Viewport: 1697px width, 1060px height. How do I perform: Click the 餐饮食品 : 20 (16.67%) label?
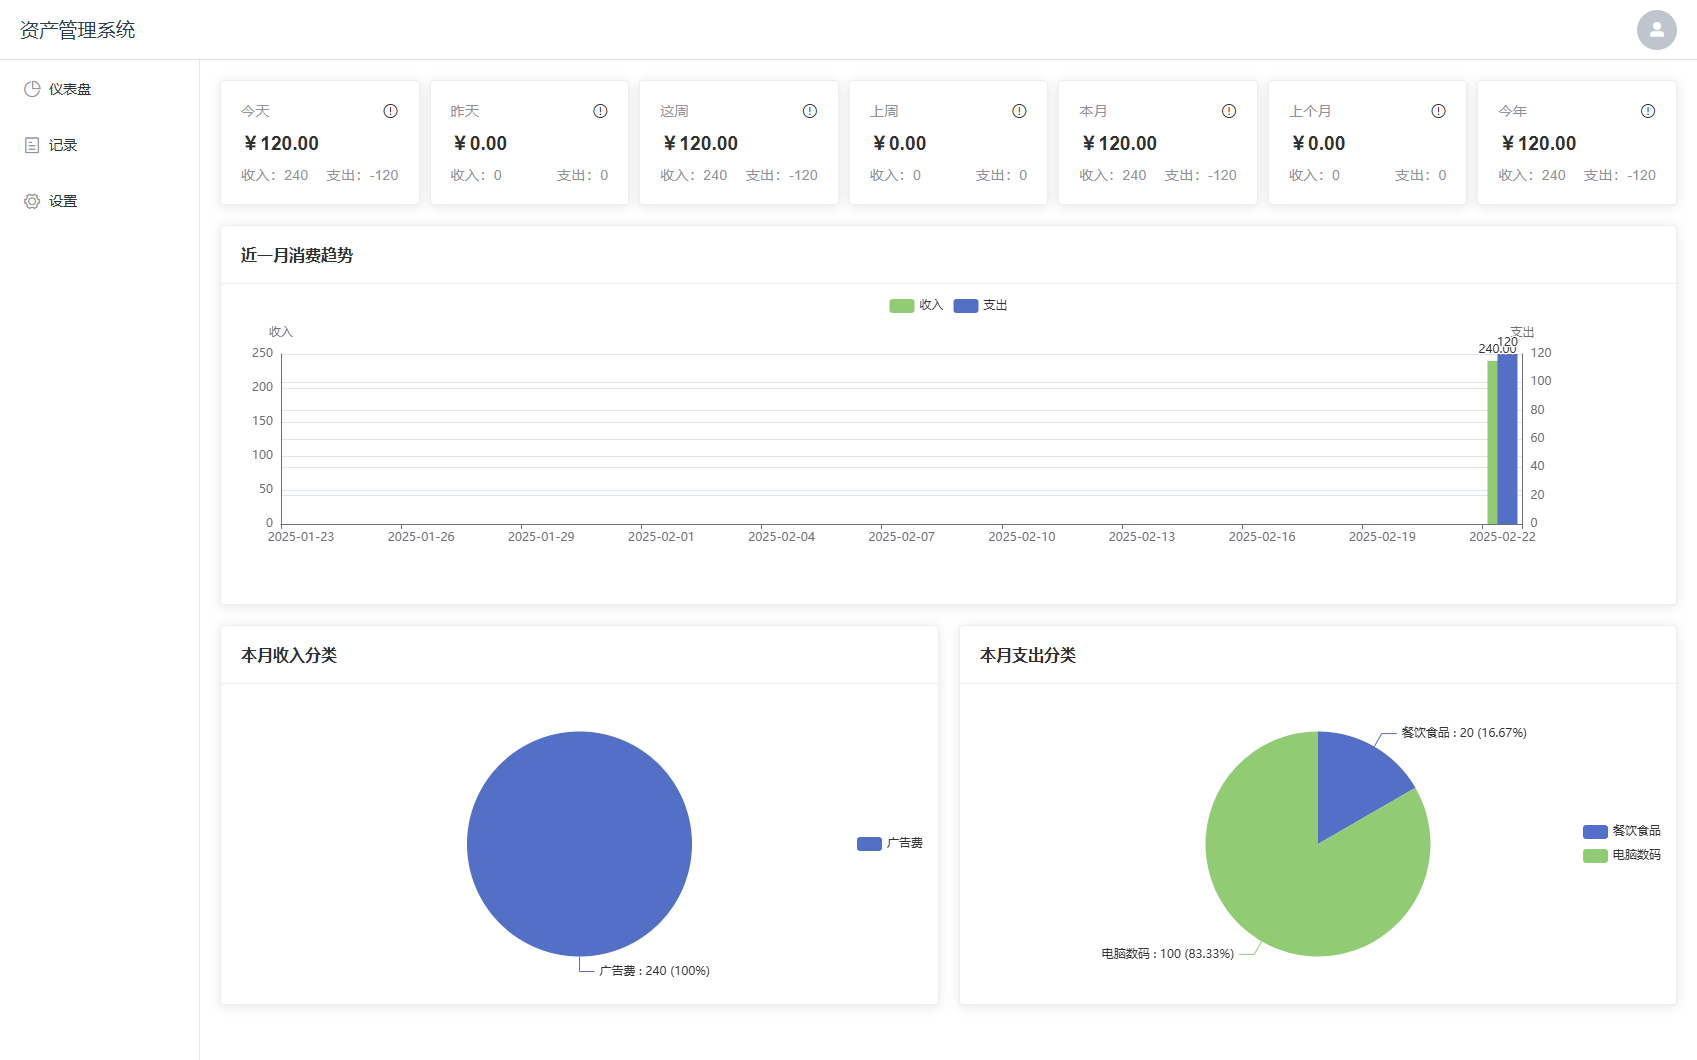click(1464, 733)
